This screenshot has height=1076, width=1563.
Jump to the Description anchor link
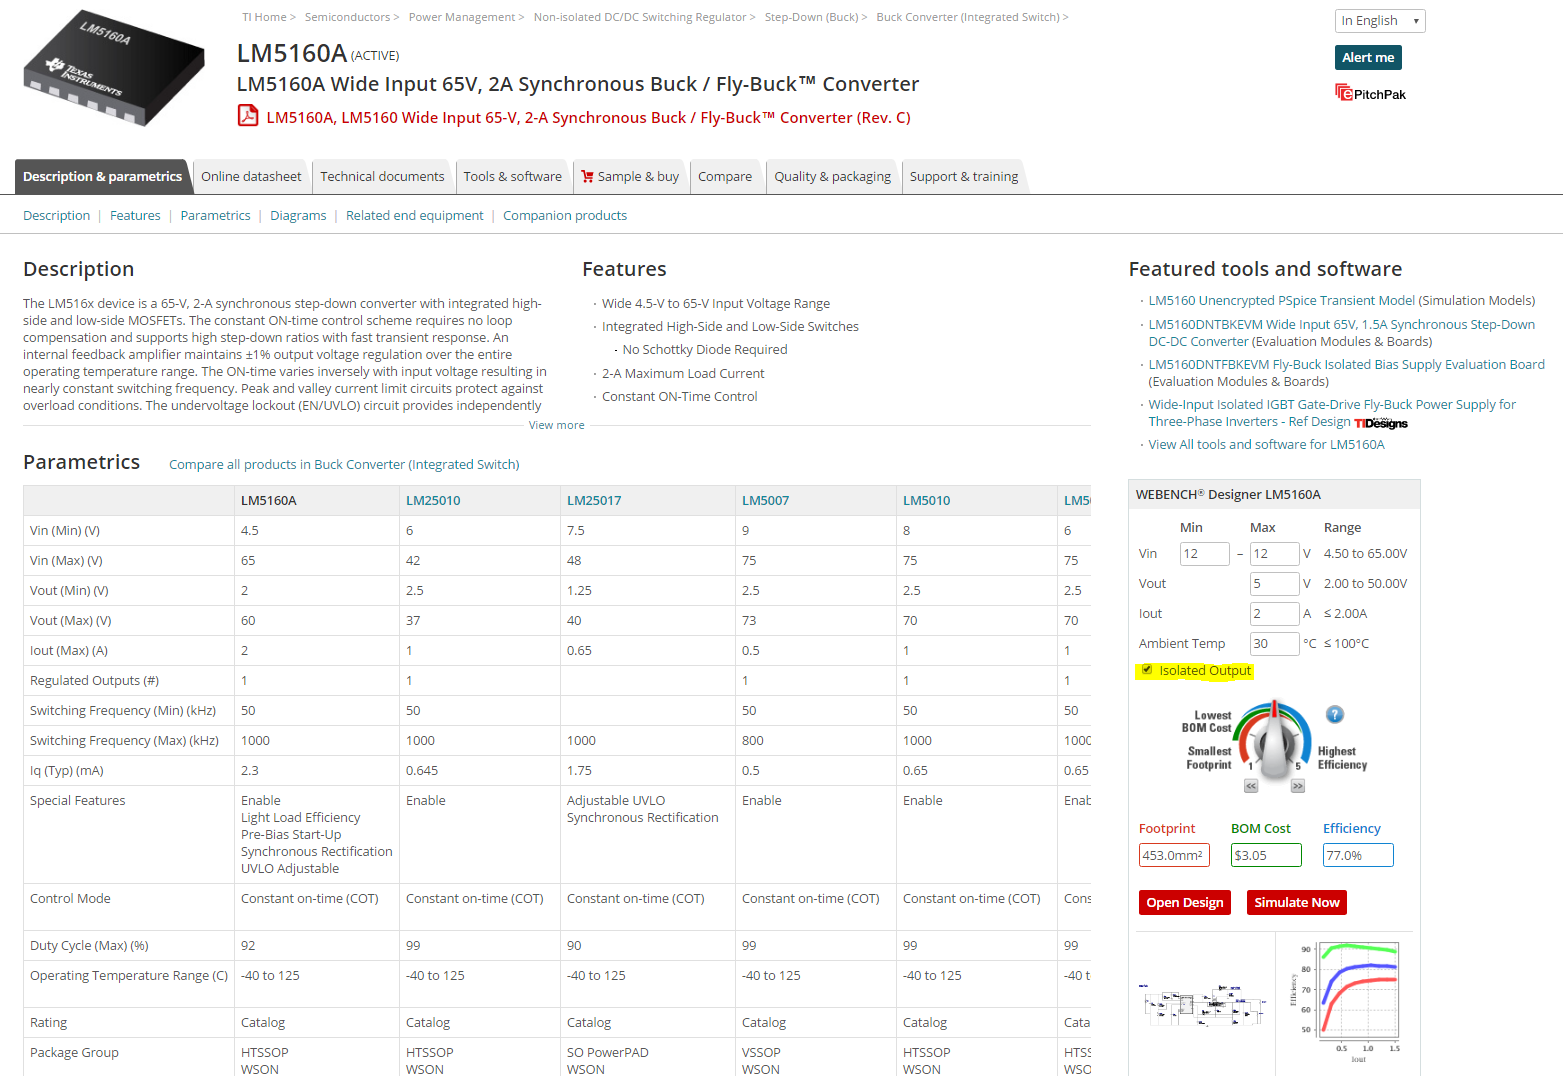click(x=56, y=215)
